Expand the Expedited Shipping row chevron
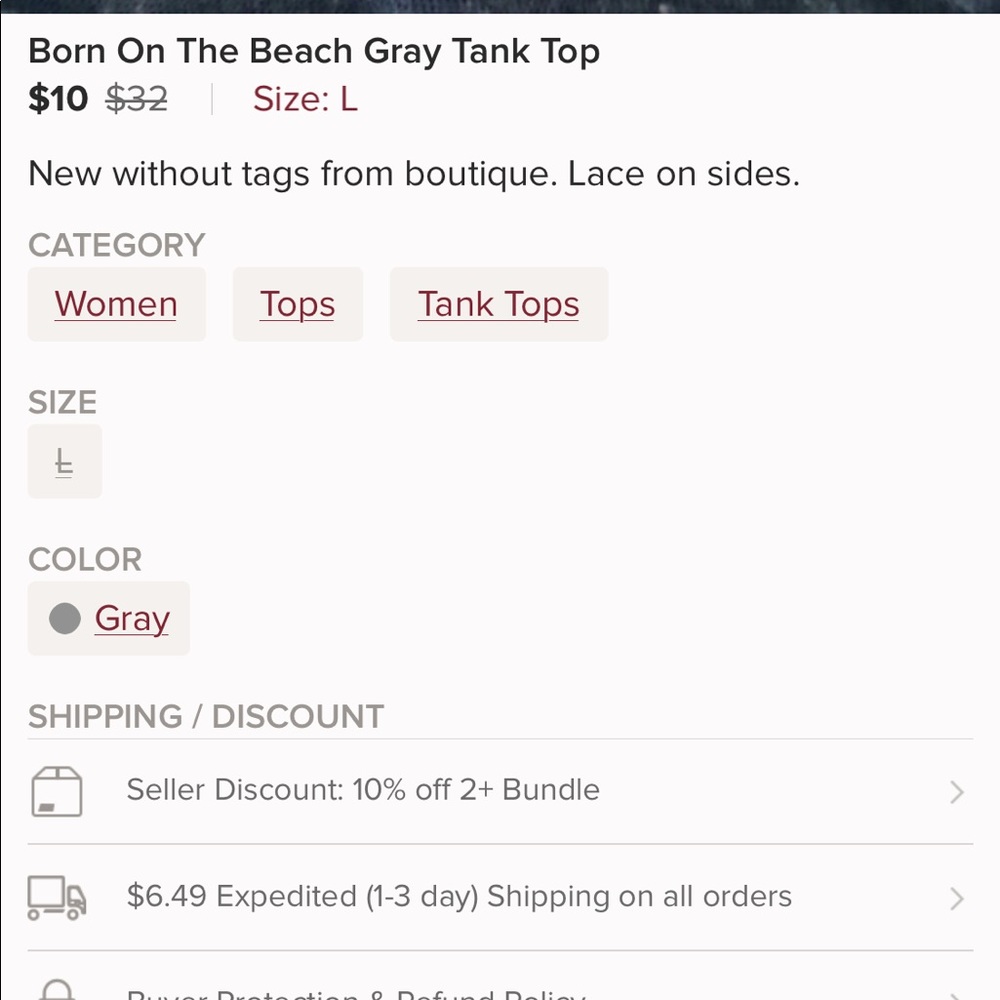 point(956,898)
